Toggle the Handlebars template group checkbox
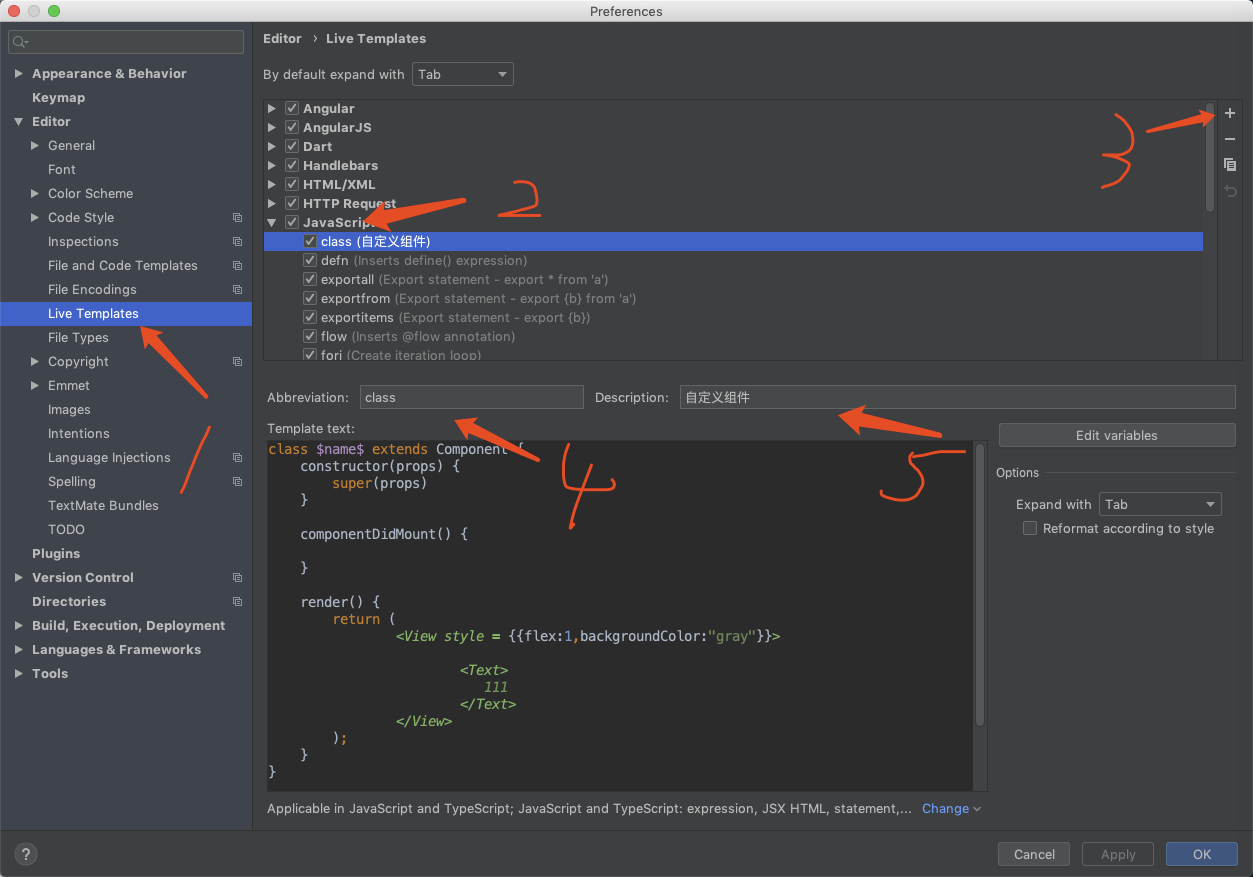This screenshot has height=877, width=1253. tap(292, 165)
